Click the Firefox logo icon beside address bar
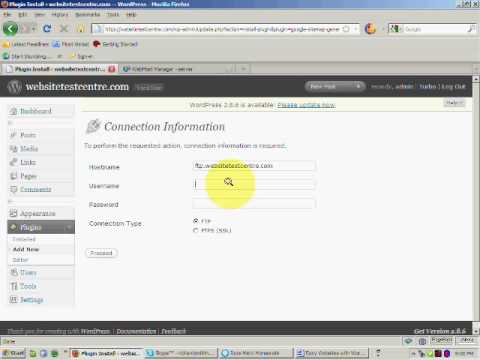 click(x=370, y=29)
